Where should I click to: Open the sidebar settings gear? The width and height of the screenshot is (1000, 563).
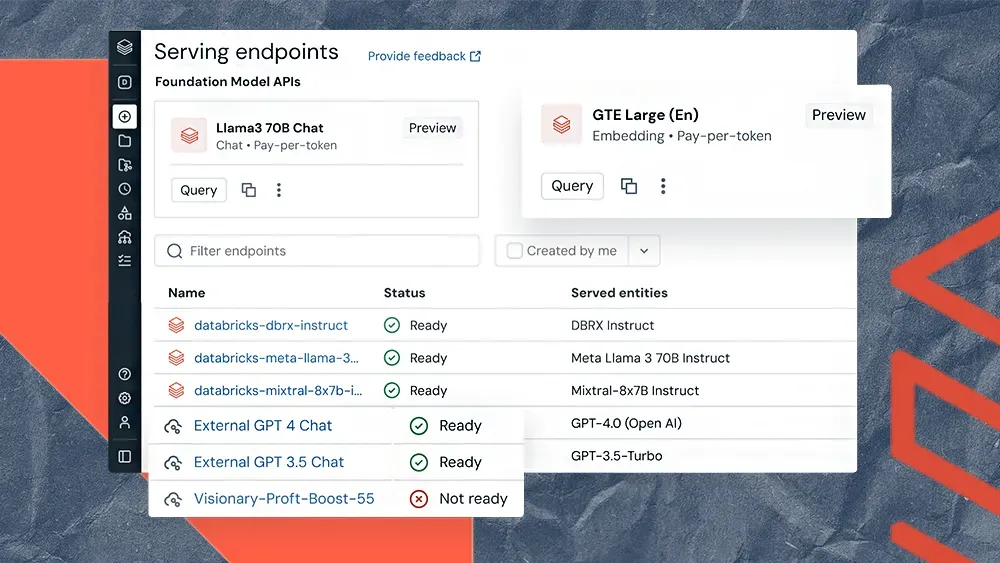tap(124, 398)
